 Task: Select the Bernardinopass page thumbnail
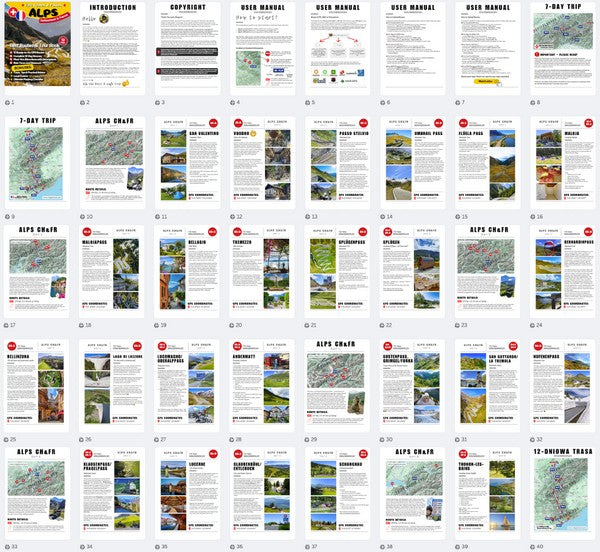tap(564, 270)
